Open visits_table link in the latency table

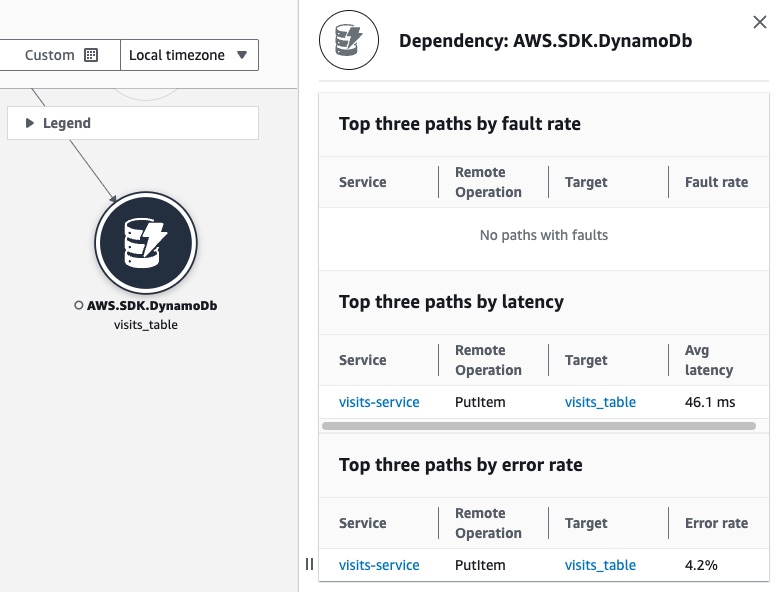(x=600, y=402)
